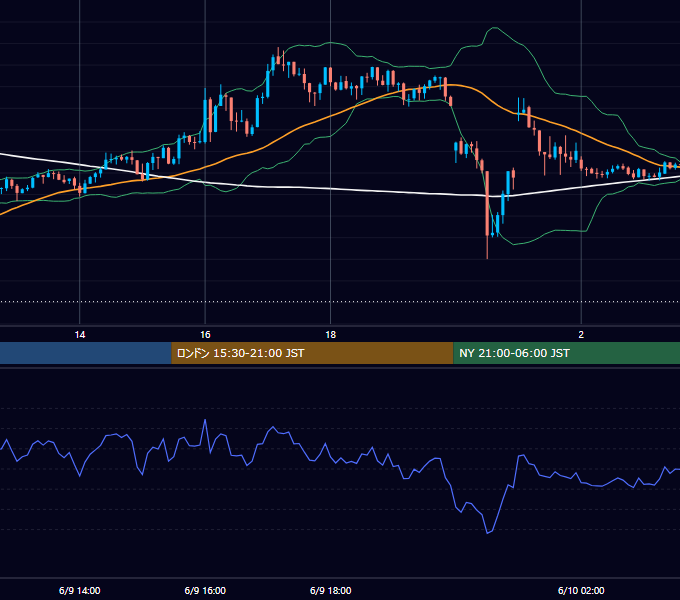Screen dimensions: 680x600
Task: Click the 6/9 14:00 date label
Action: tap(80, 590)
